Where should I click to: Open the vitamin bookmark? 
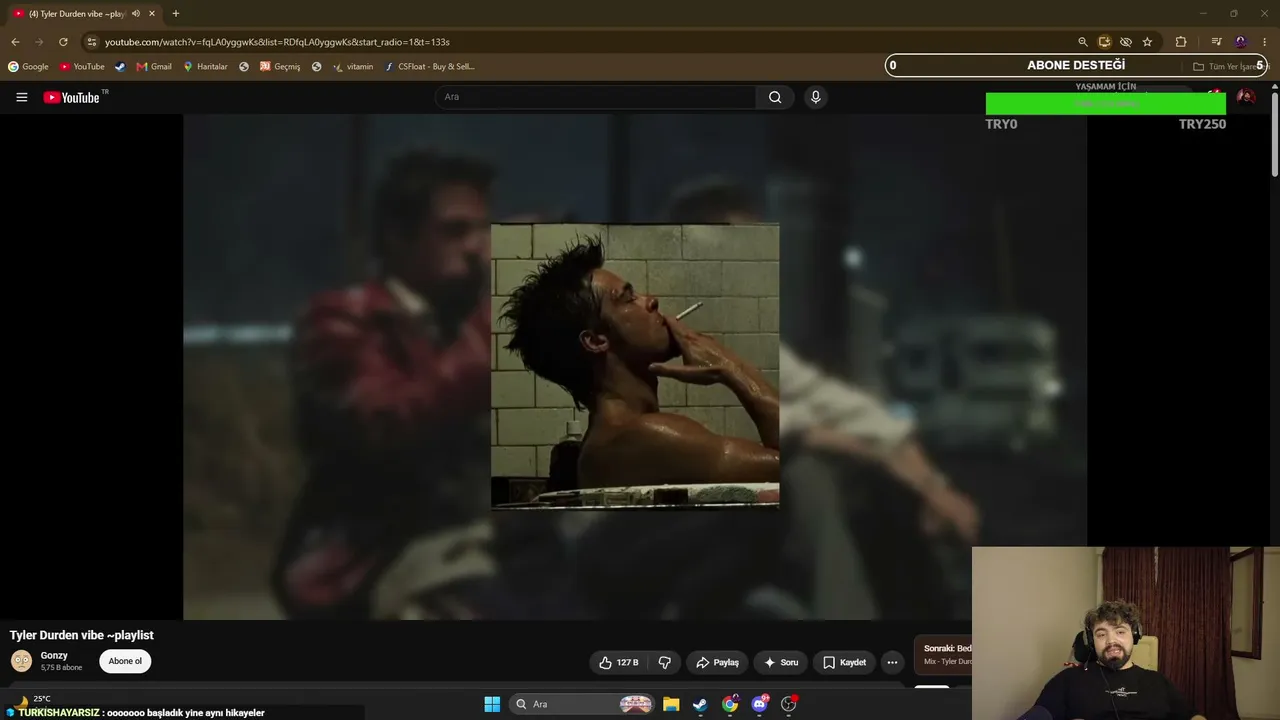tap(353, 67)
